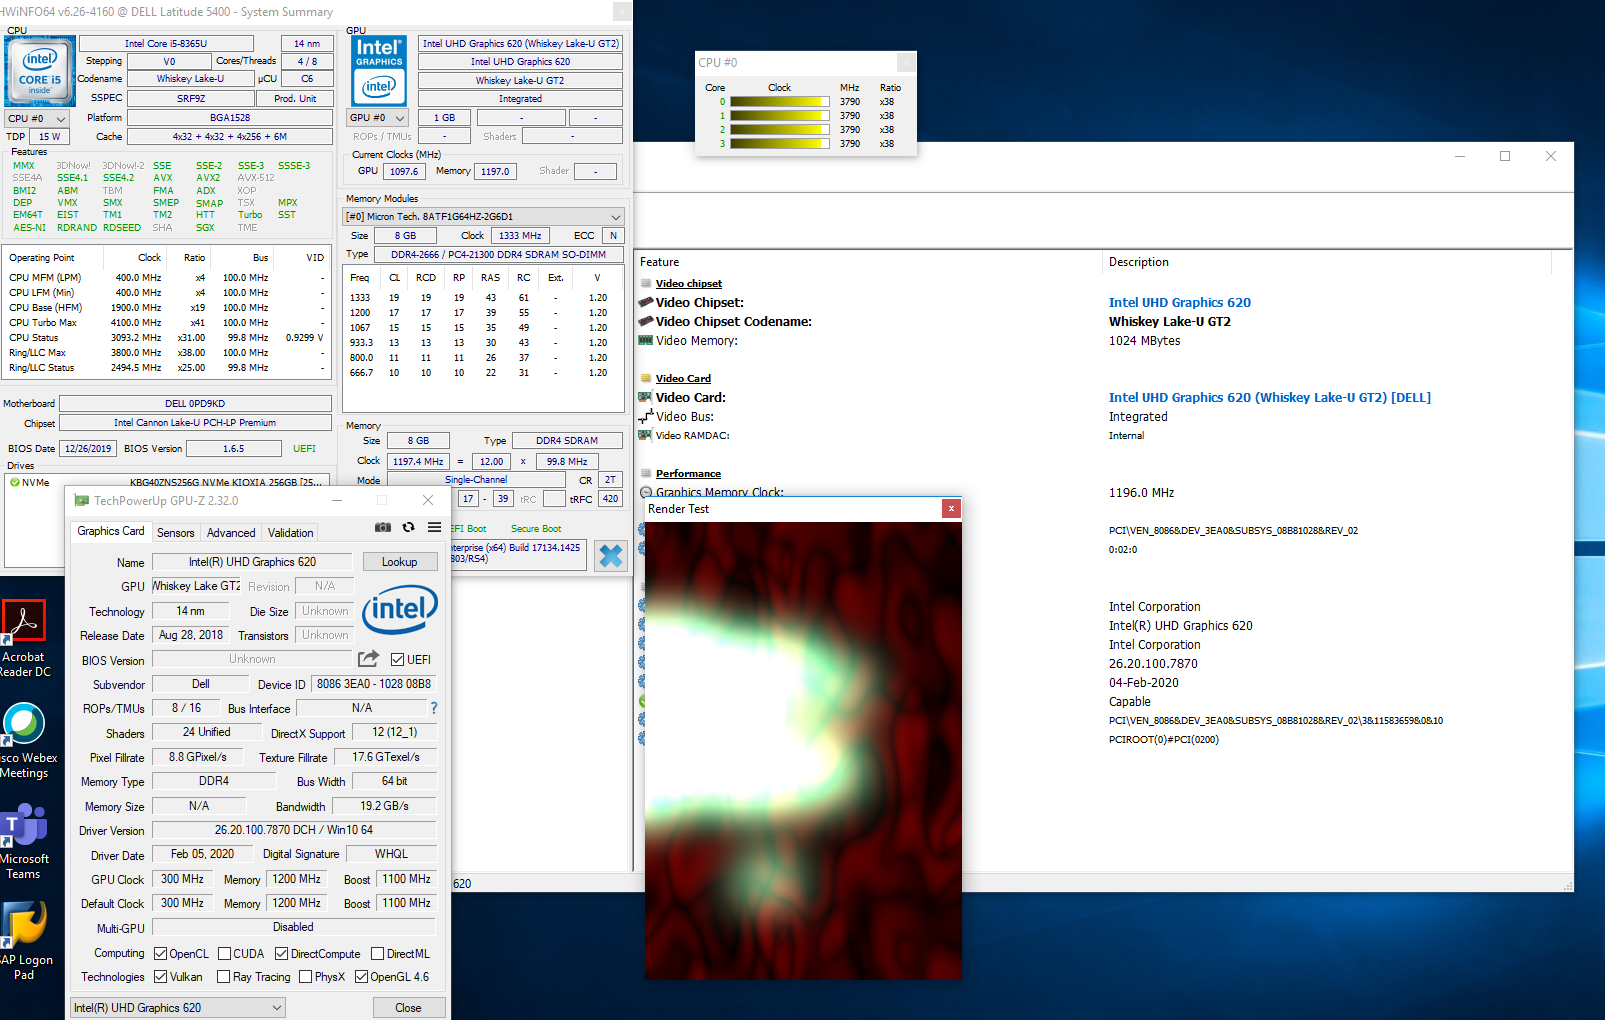Click the Video Card section heading

(x=684, y=378)
